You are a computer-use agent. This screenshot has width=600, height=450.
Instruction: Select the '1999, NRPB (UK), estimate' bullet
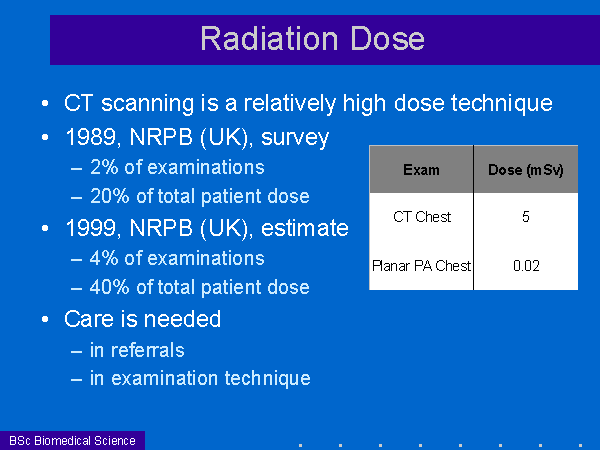[207, 228]
